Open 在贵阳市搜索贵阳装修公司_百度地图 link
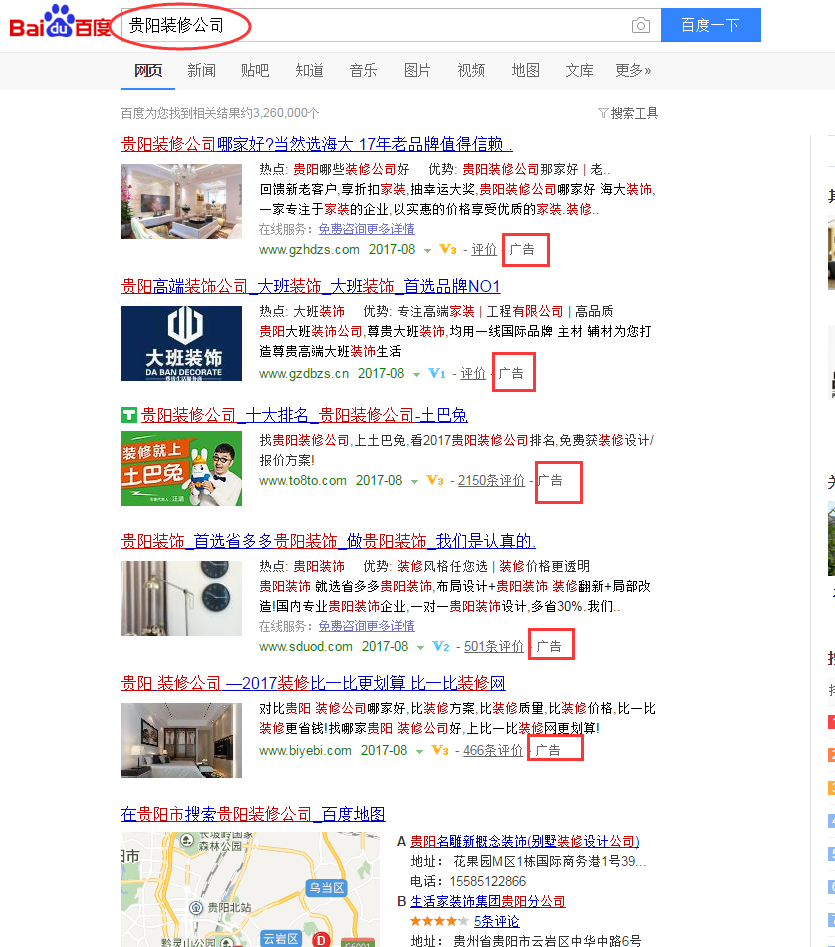The width and height of the screenshot is (835, 947). tap(253, 814)
